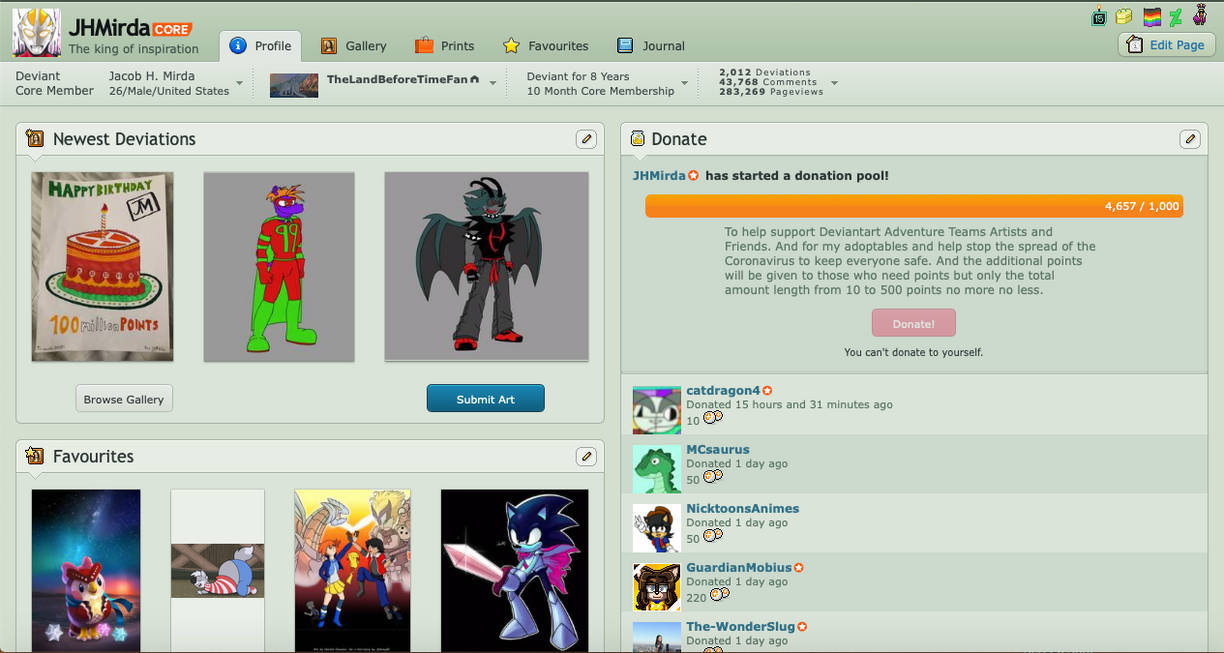Click The-WonderSlug's avatar

[x=656, y=637]
